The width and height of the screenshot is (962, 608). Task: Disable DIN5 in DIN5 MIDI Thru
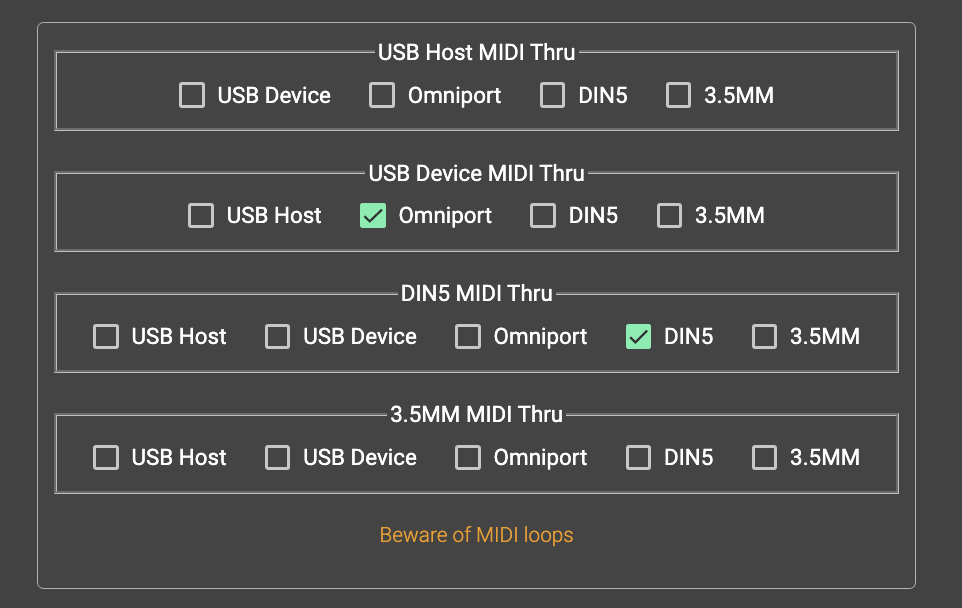click(638, 337)
